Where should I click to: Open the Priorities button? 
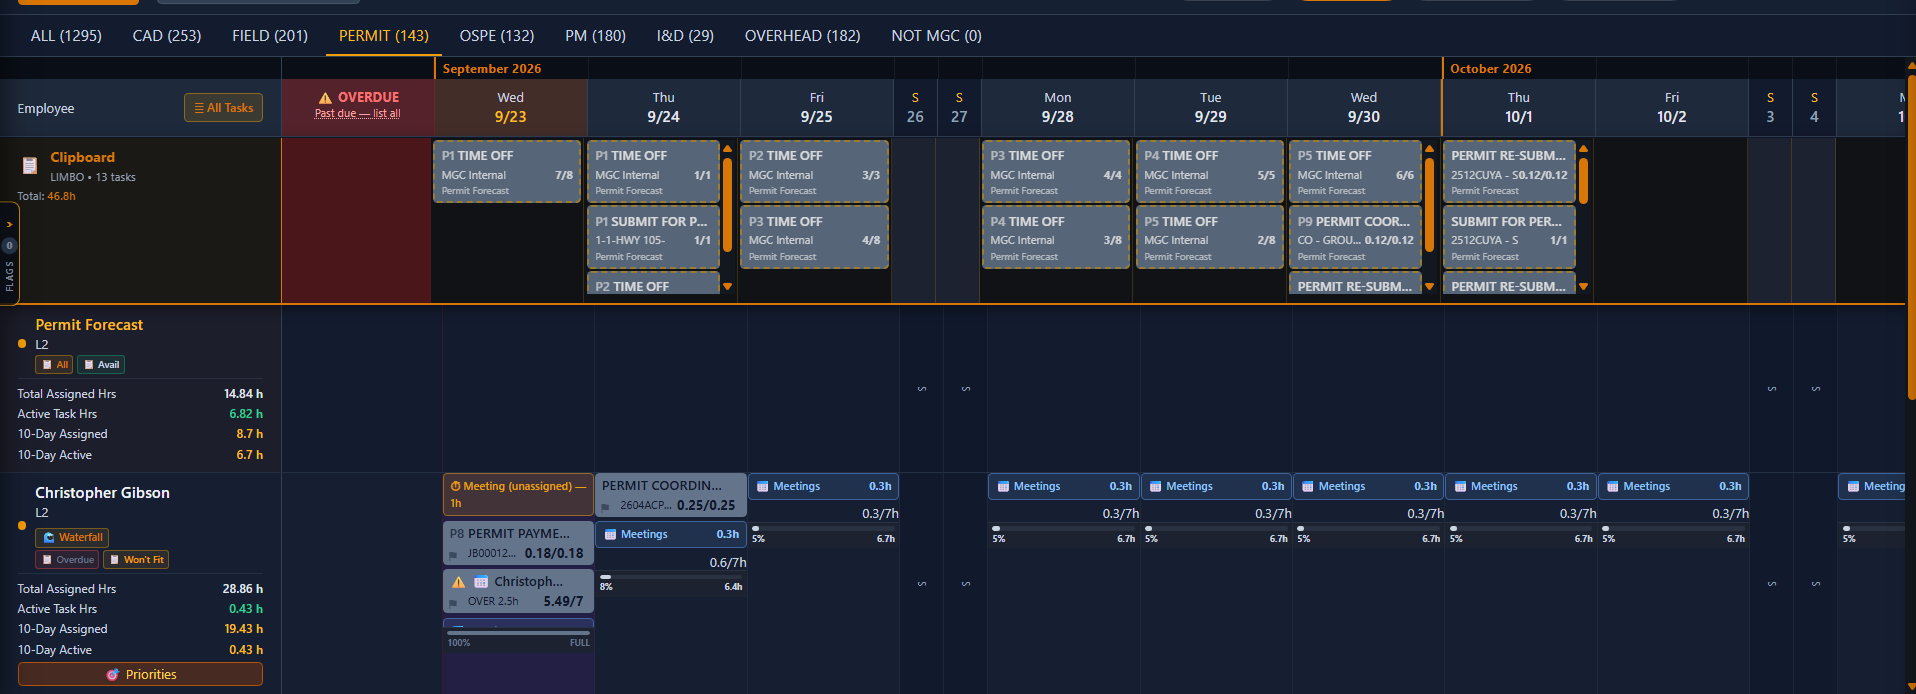click(140, 675)
